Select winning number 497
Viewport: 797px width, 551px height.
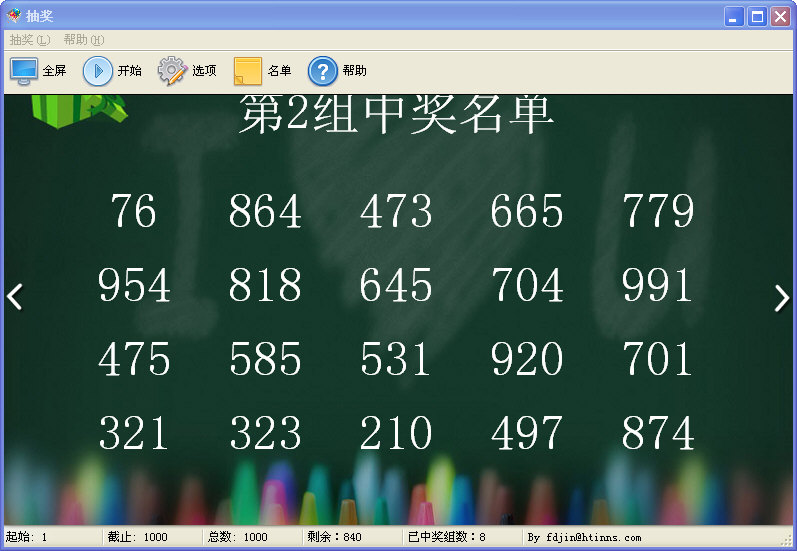527,433
